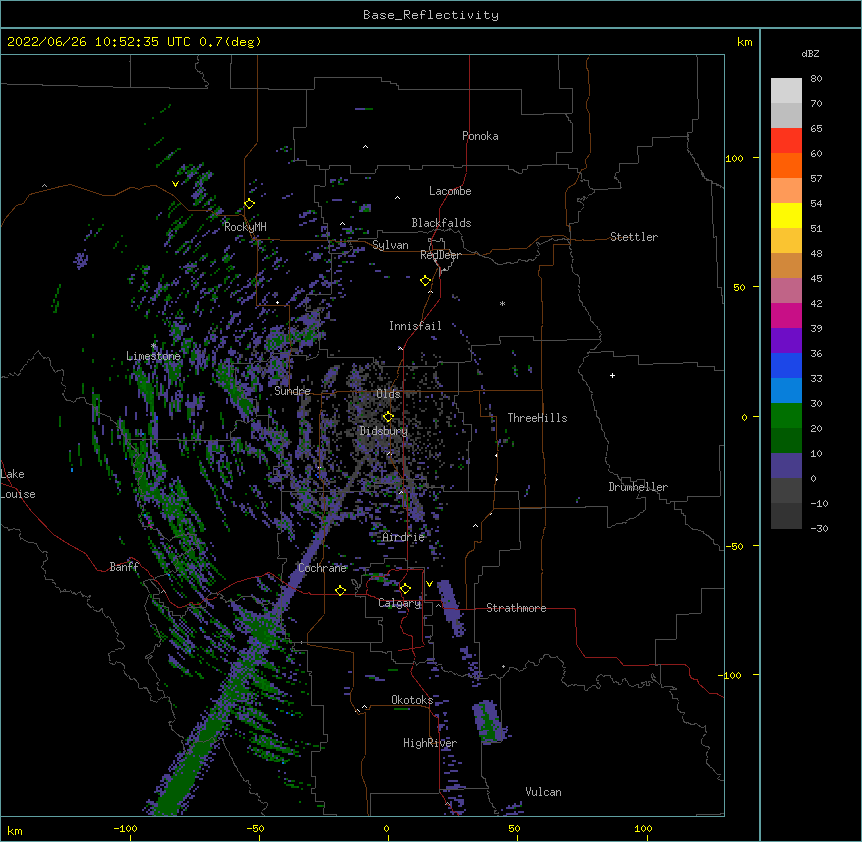The width and height of the screenshot is (862, 842).
Task: Click the Okotoks label
Action: (412, 700)
